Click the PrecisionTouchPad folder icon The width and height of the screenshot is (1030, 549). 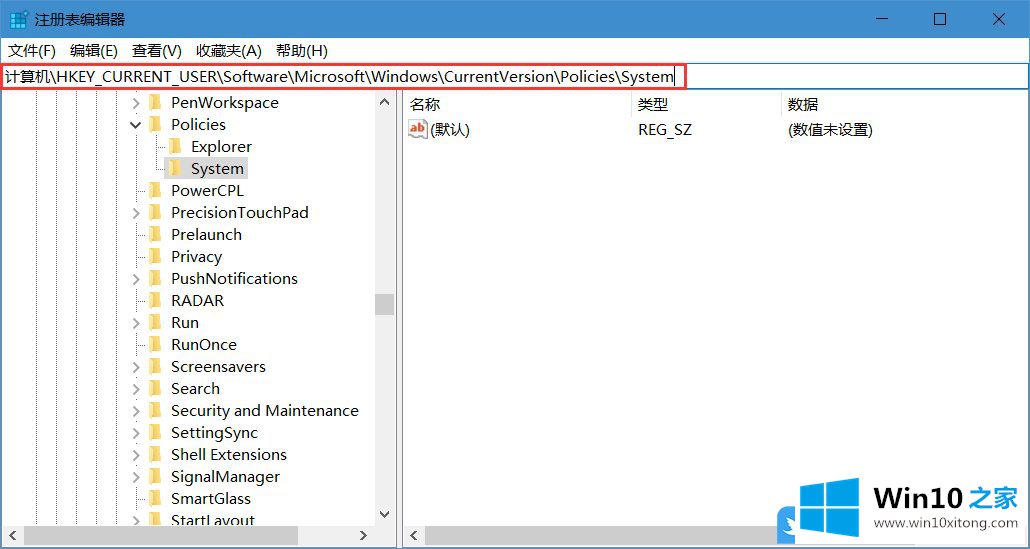coord(155,212)
